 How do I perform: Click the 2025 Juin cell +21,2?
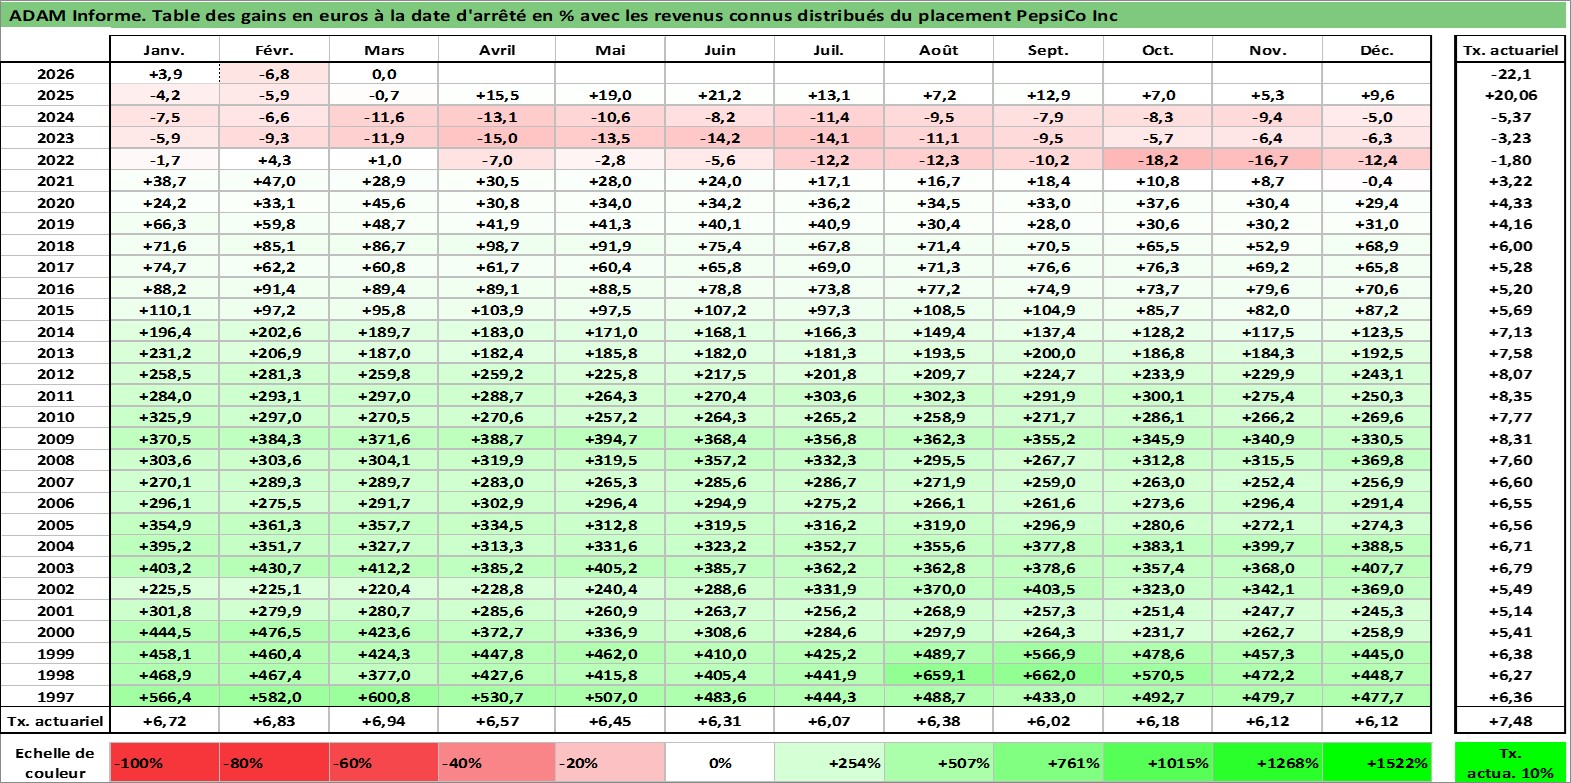click(x=720, y=95)
